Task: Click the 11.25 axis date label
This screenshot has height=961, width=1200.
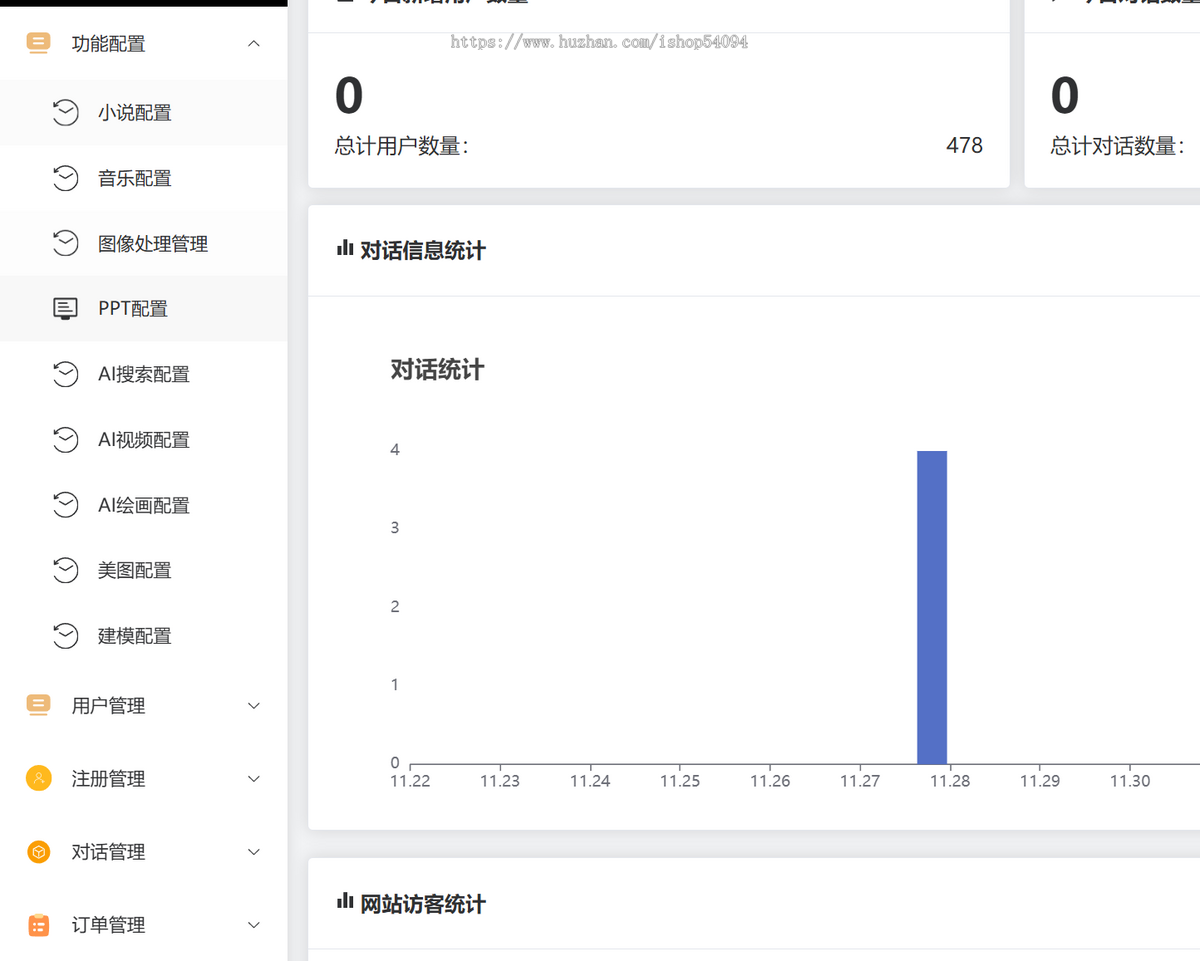Action: 680,781
